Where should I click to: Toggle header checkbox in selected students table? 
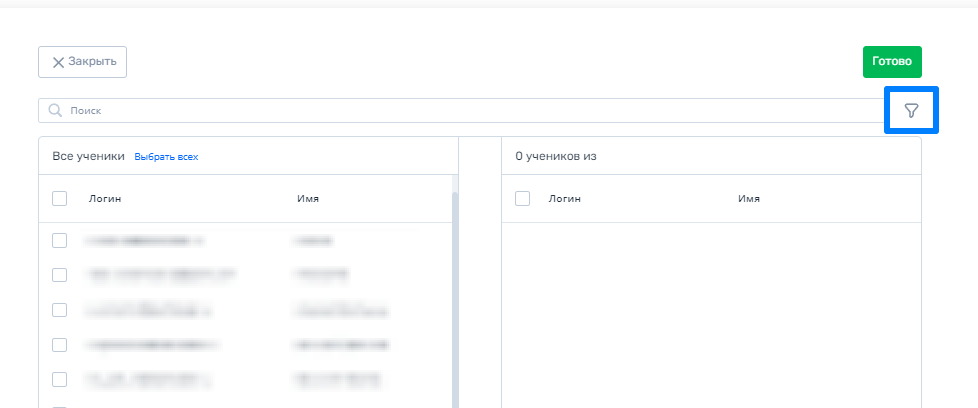(522, 199)
